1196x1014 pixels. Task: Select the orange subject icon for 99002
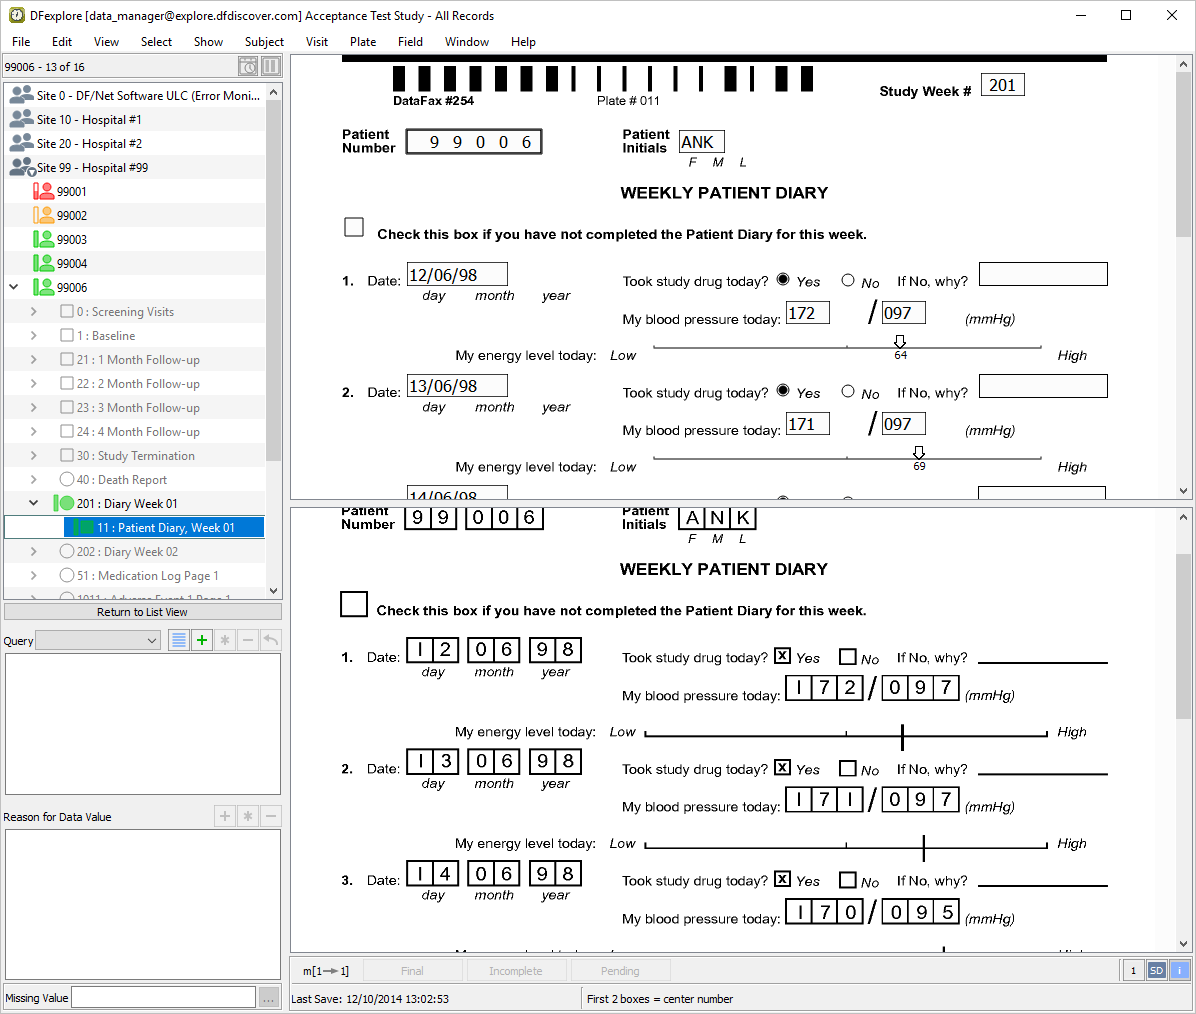click(x=43, y=215)
